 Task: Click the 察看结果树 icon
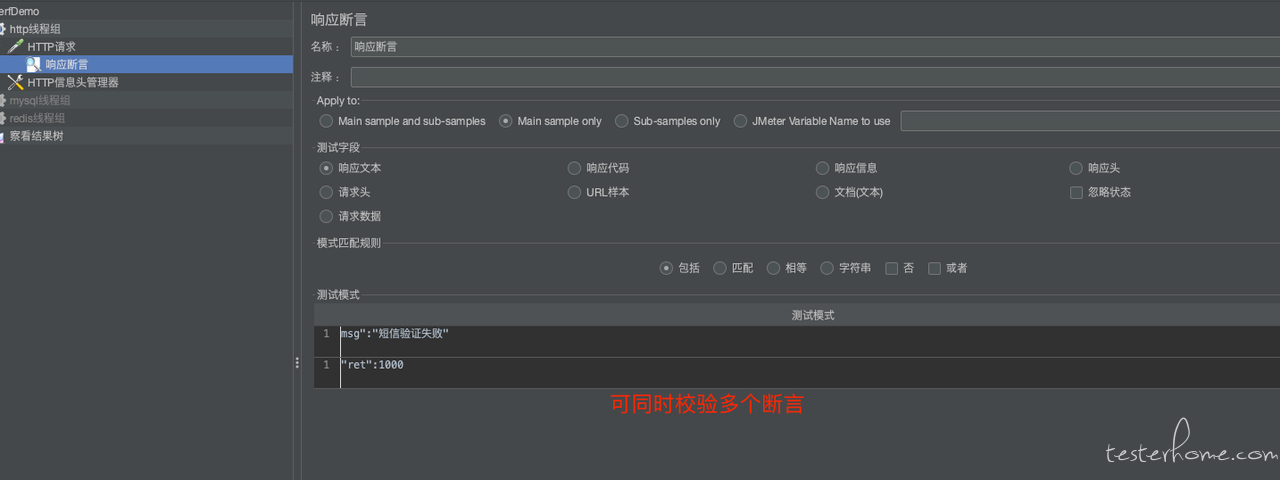pyautogui.click(x=2, y=136)
